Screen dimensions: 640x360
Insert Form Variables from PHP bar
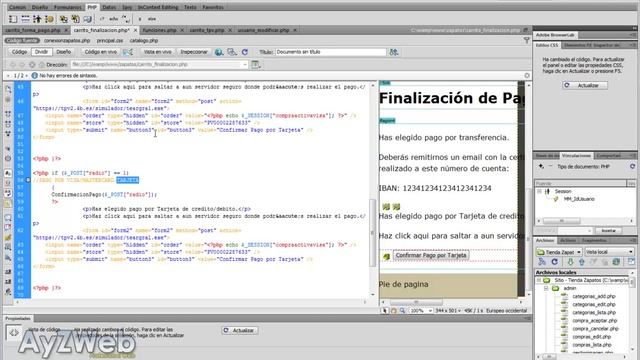[x=13, y=19]
